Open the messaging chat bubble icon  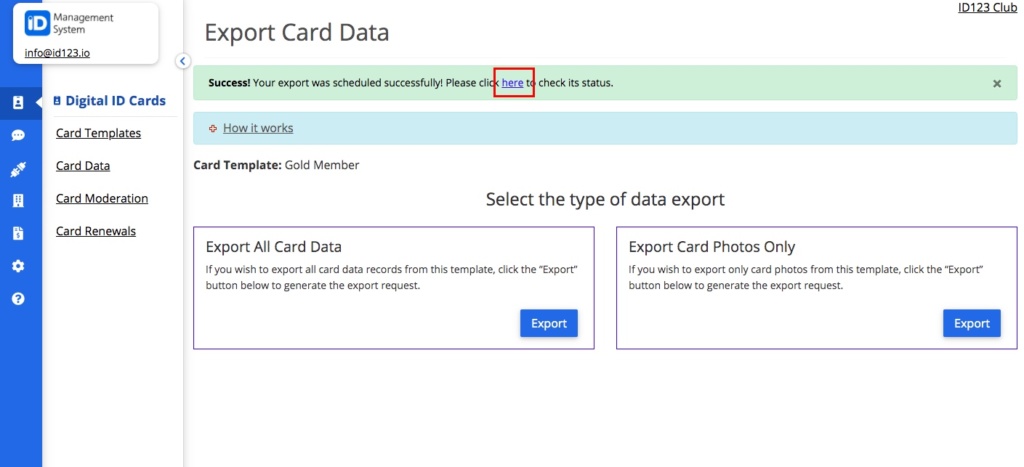(18, 135)
